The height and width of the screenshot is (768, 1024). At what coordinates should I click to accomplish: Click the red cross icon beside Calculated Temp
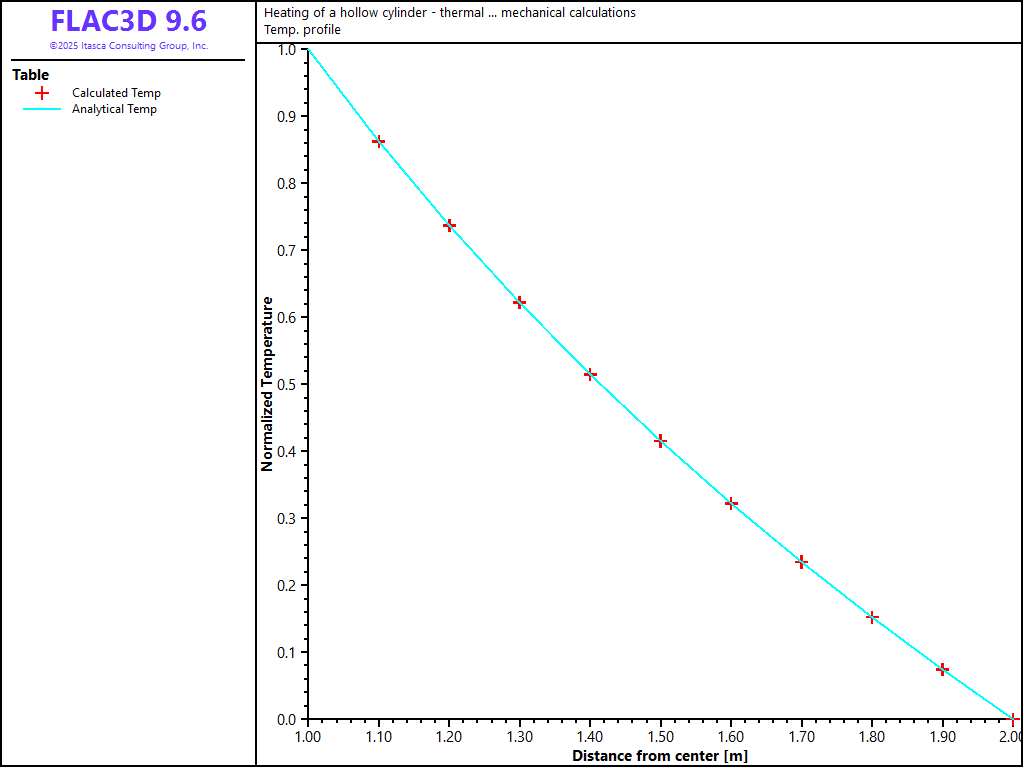[x=42, y=93]
